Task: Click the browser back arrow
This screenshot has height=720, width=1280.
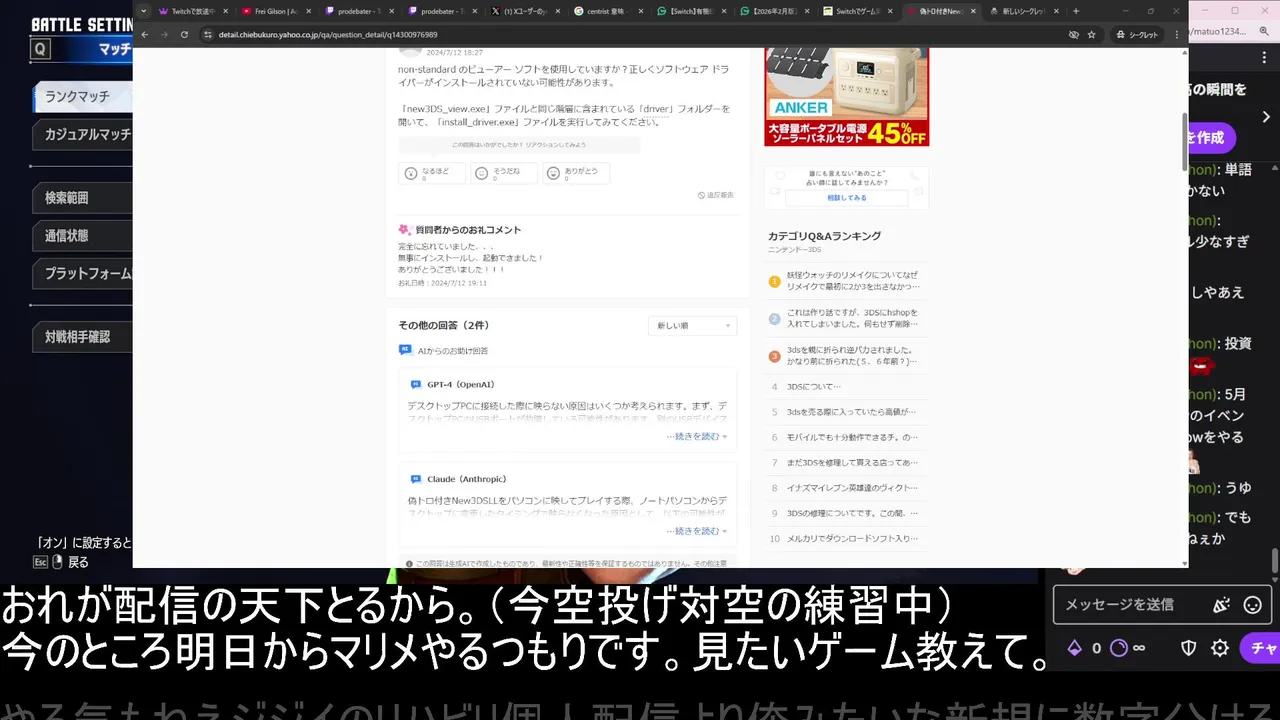Action: click(x=144, y=34)
